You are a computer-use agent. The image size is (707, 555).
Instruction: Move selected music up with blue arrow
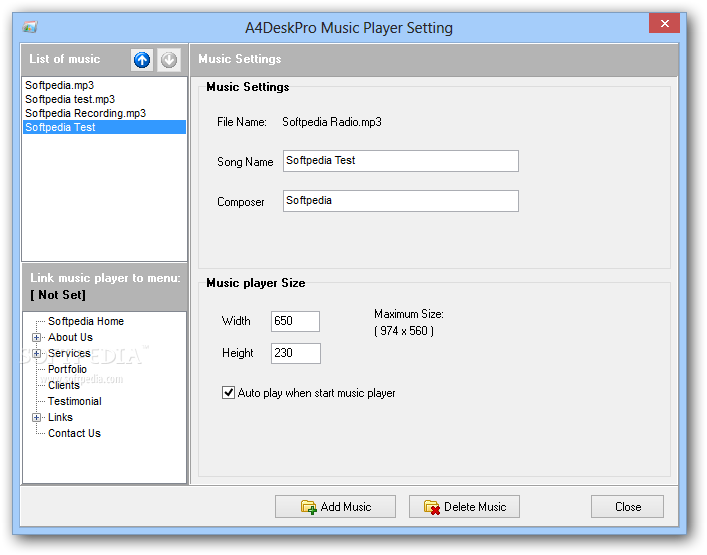[x=142, y=60]
